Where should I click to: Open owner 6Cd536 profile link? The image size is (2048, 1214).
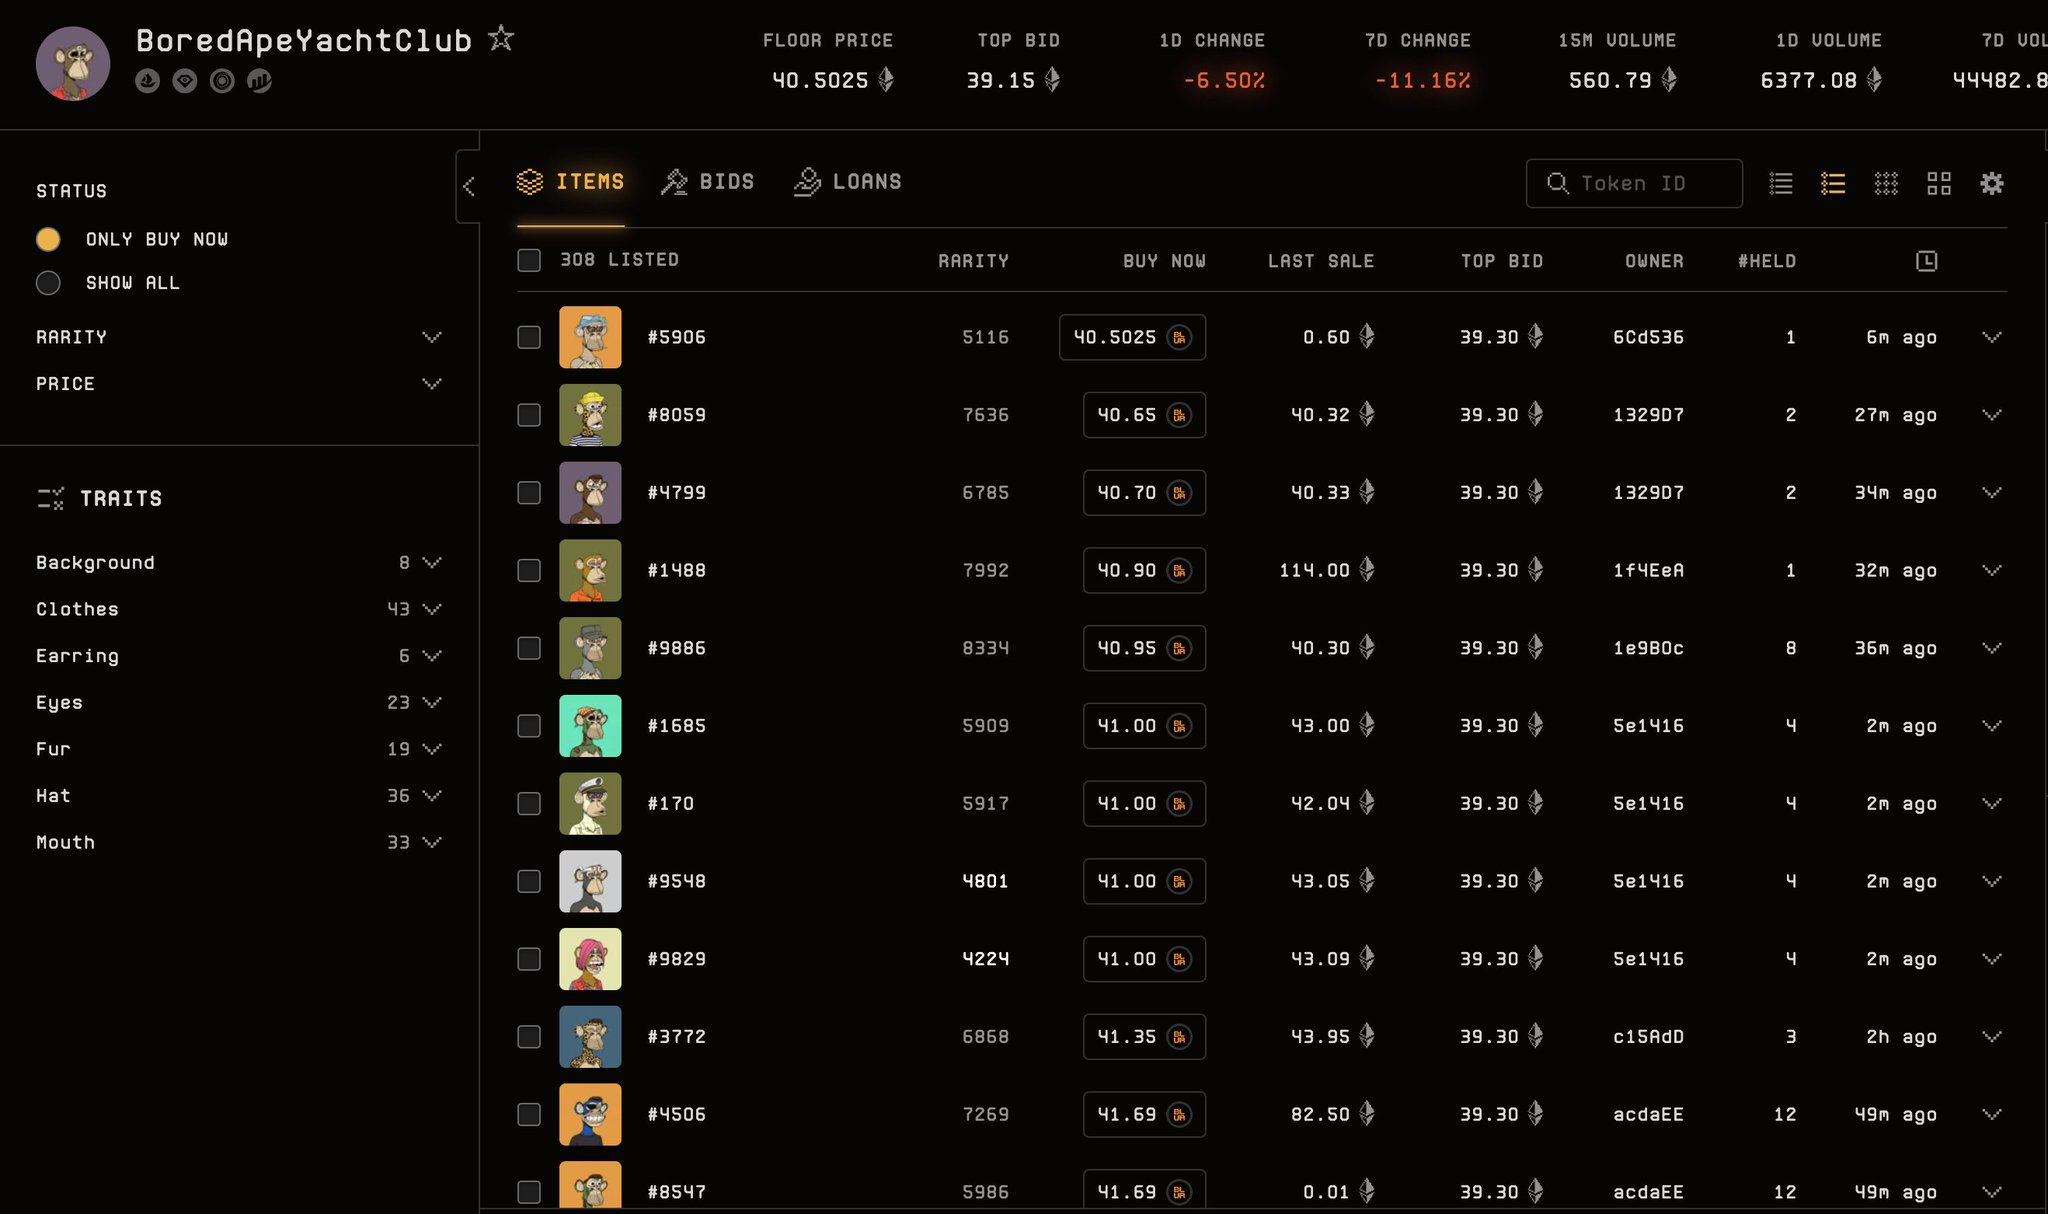coord(1648,337)
